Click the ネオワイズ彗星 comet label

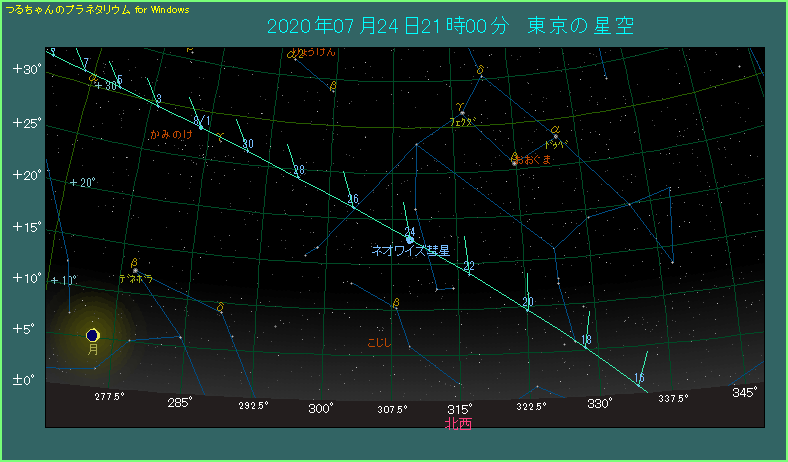411,252
